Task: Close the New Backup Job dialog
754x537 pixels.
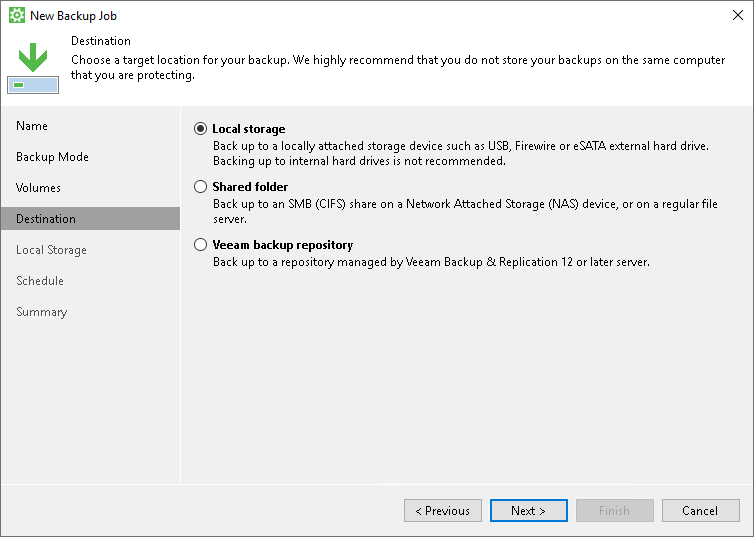Action: coord(738,15)
